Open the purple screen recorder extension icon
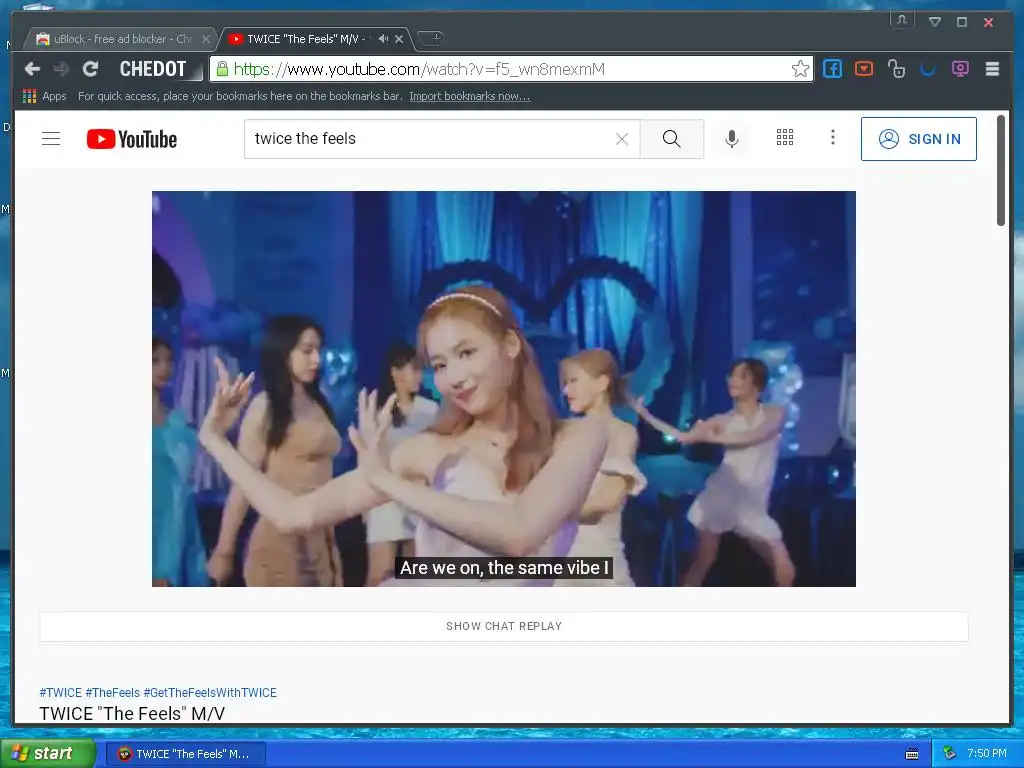The width and height of the screenshot is (1024, 768). coord(960,69)
